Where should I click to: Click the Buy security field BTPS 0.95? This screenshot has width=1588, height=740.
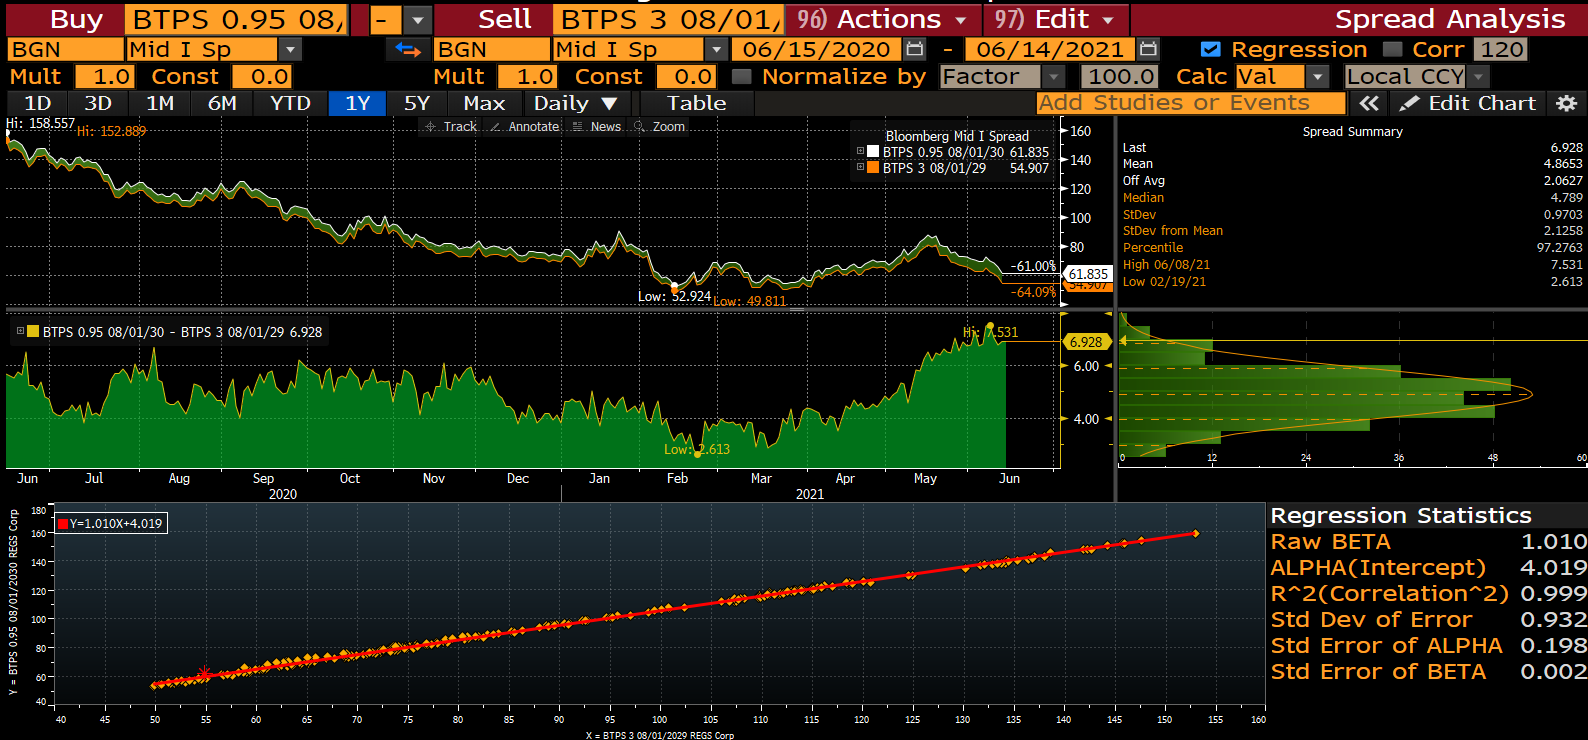(237, 19)
